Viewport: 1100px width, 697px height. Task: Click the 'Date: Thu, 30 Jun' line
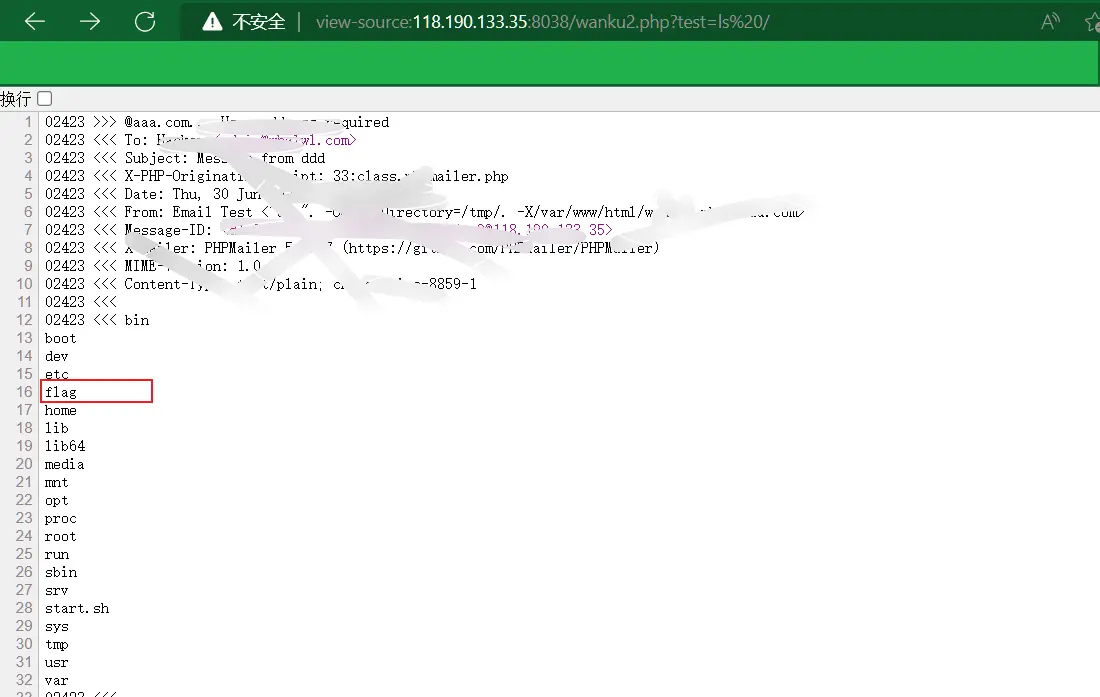tap(154, 194)
